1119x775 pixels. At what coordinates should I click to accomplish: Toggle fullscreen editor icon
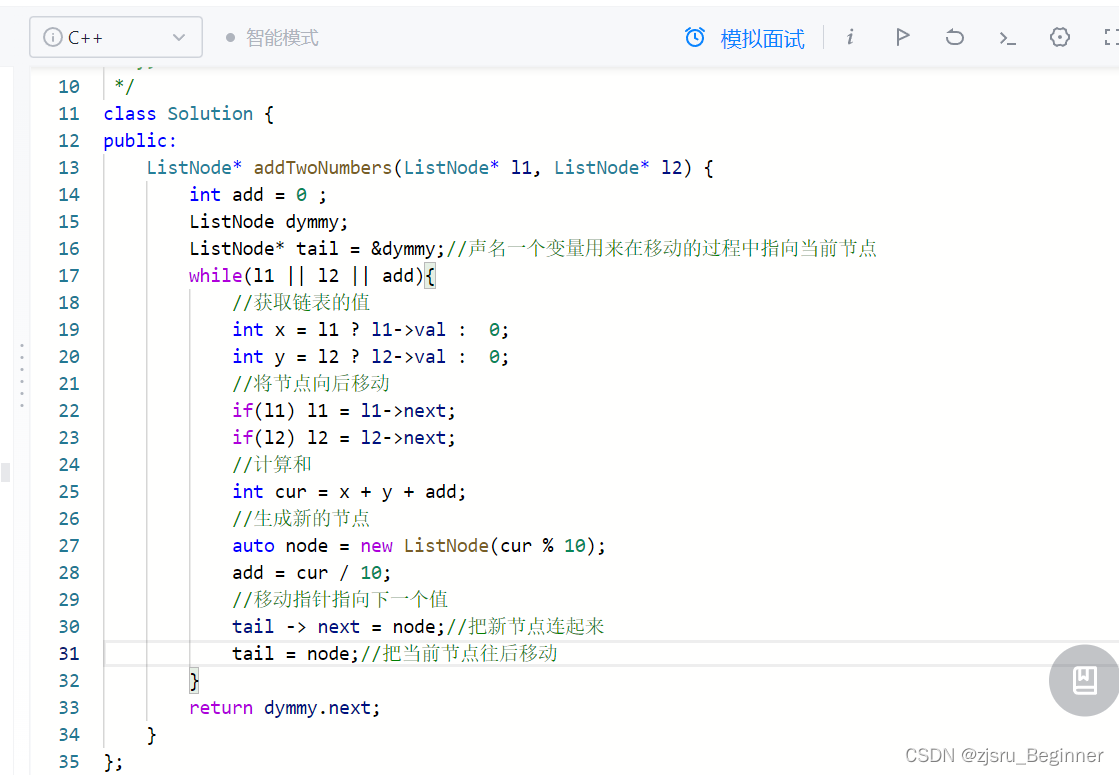coord(1110,37)
